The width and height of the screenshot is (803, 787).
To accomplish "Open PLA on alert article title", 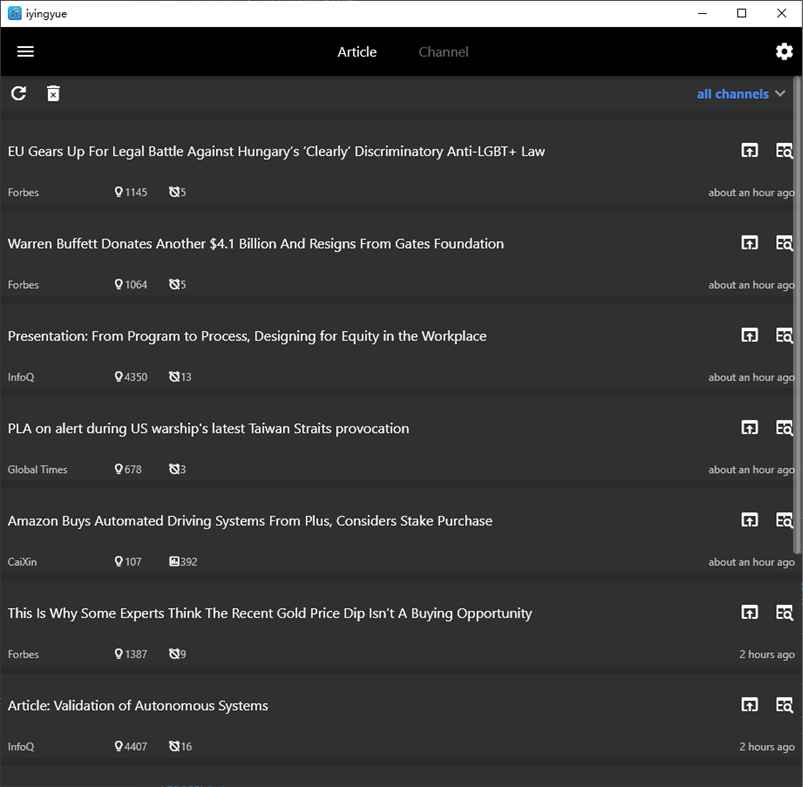I will coord(208,429).
